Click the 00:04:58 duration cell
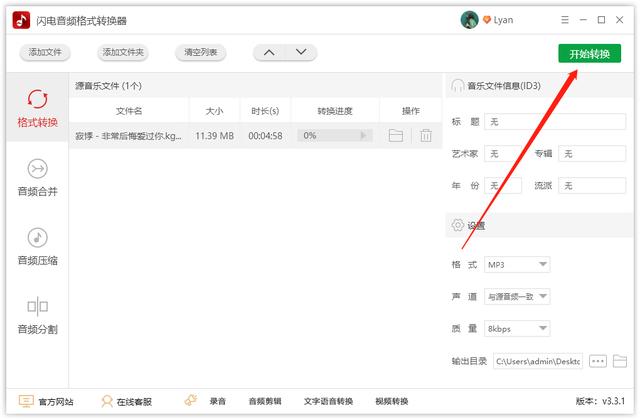Viewport: 640px width, 420px height. (265, 136)
